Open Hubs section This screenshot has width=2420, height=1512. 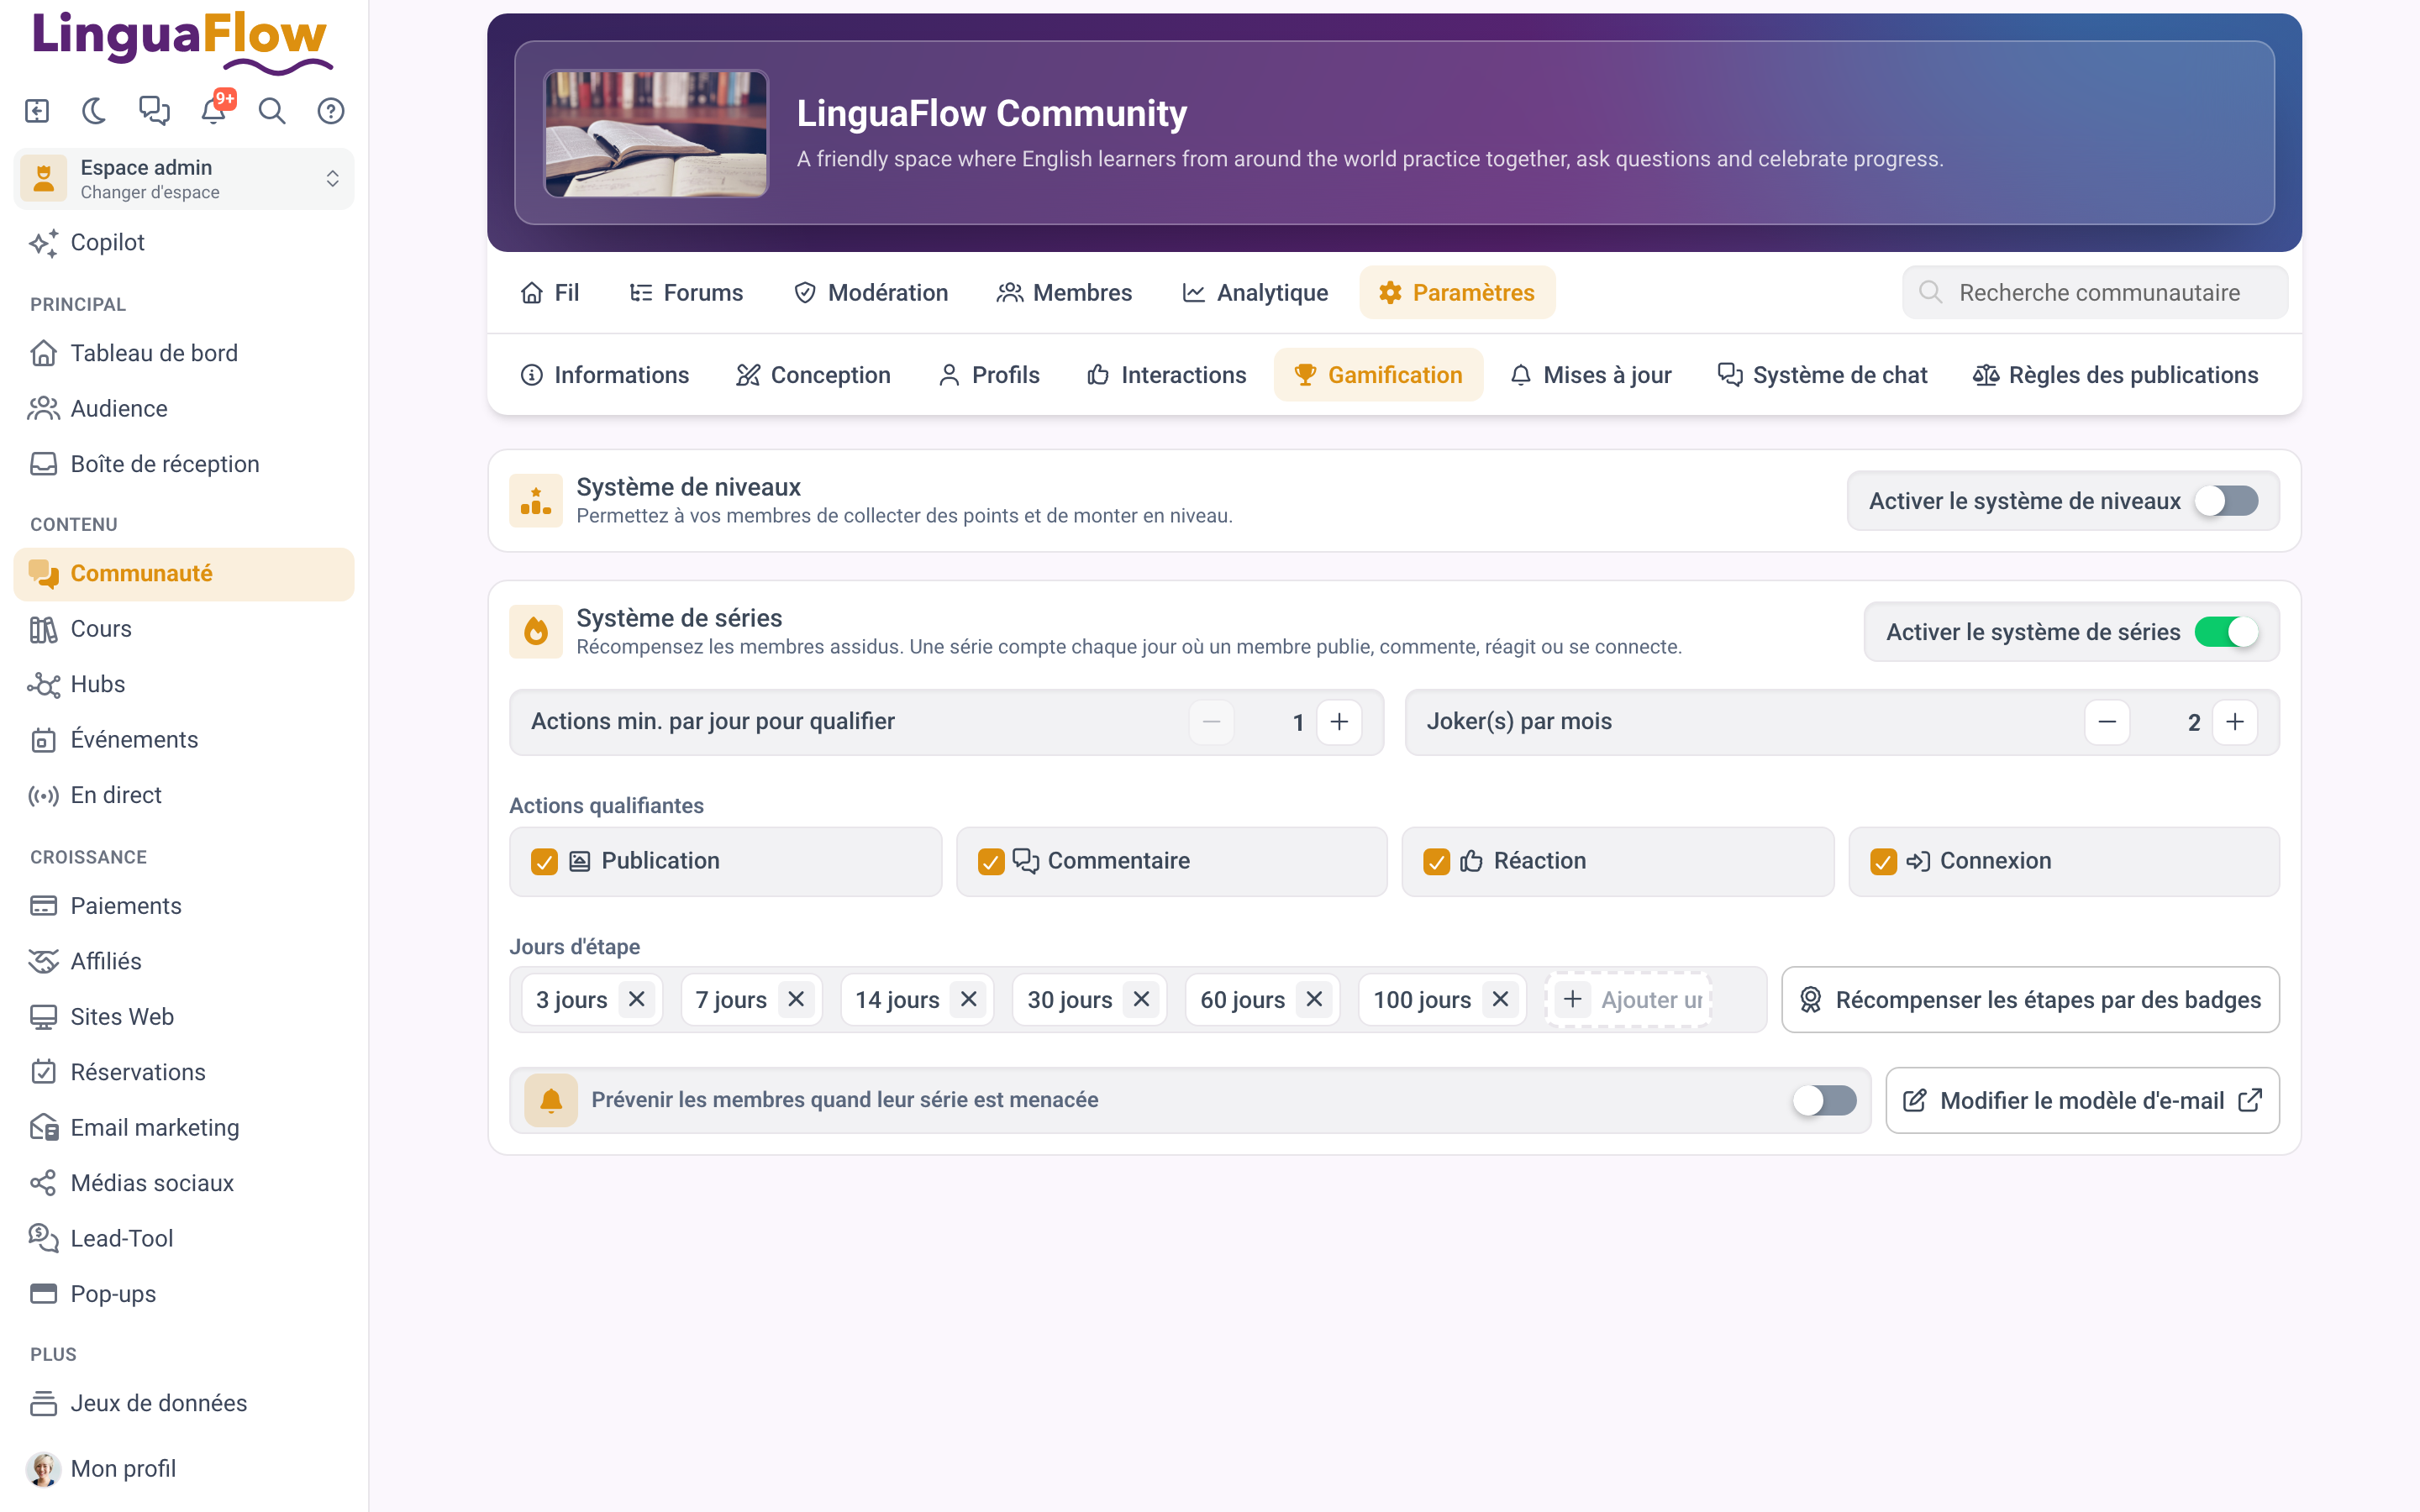(184, 684)
